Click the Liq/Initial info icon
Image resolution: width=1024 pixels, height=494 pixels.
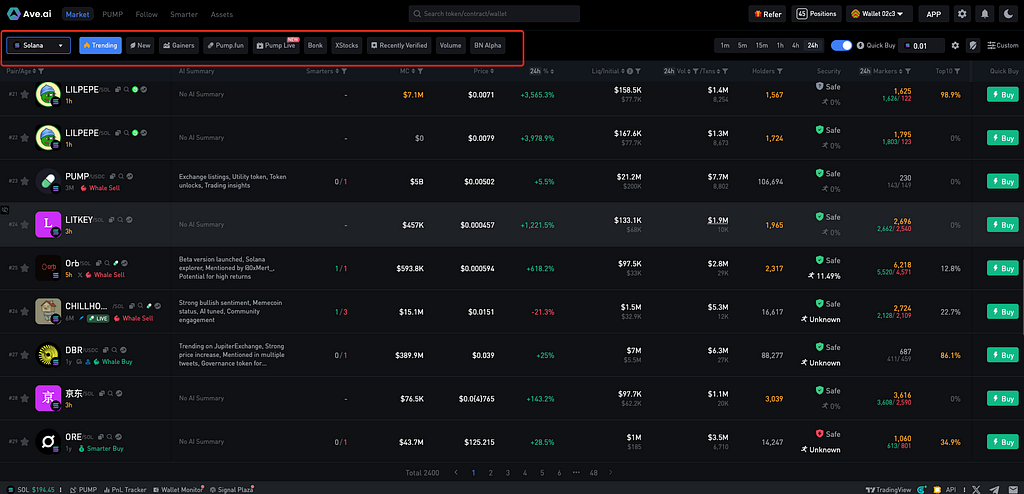click(630, 71)
